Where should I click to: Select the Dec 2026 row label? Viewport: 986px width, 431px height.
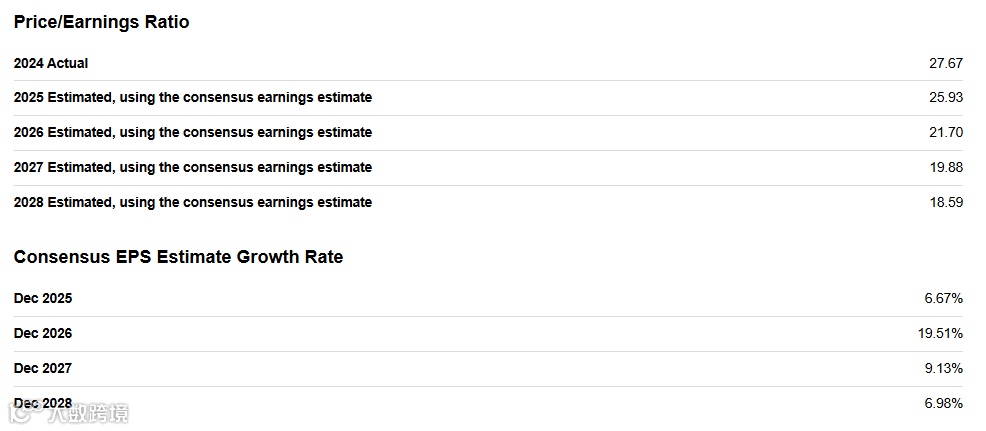coord(43,333)
